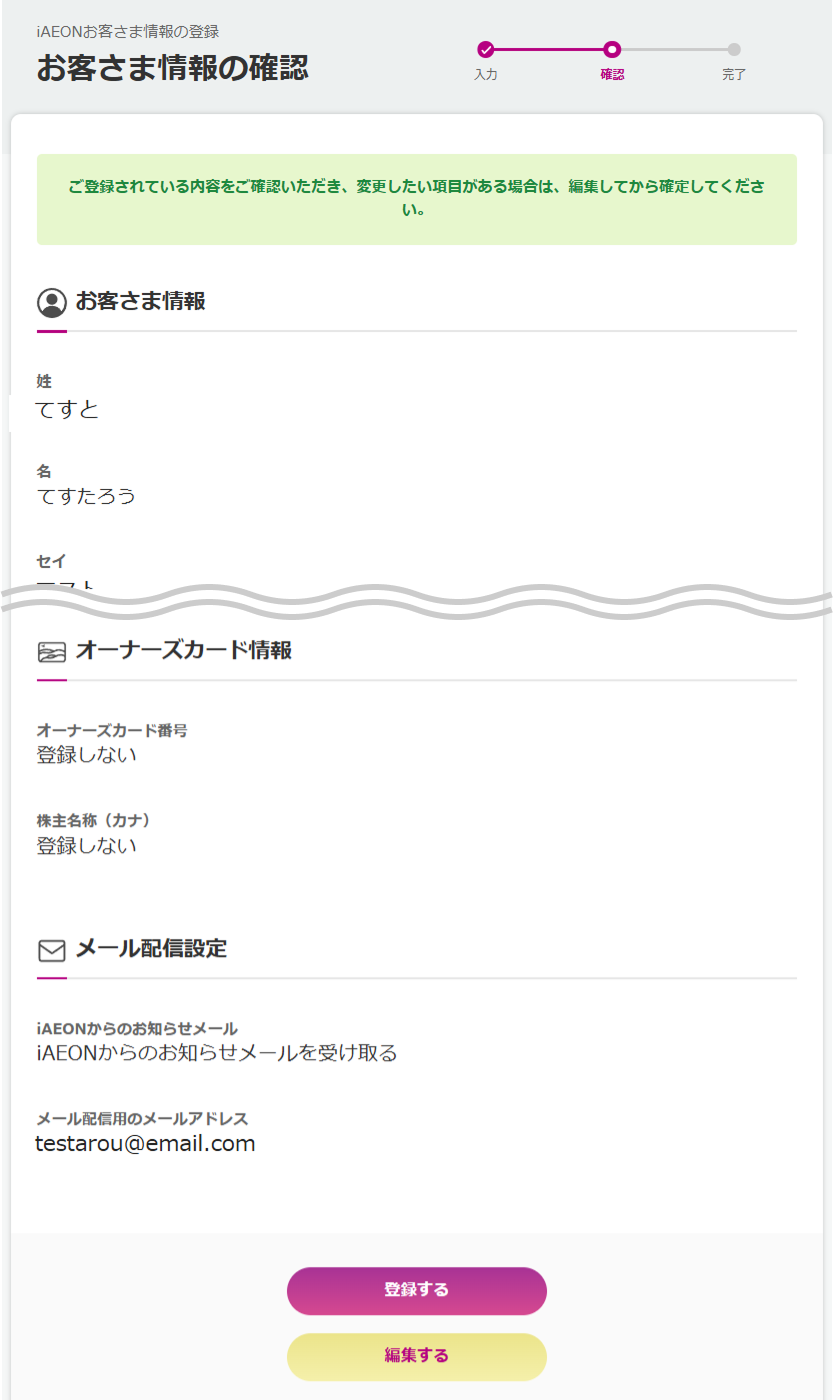
Task: Click the 入力 step label
Action: click(x=486, y=75)
